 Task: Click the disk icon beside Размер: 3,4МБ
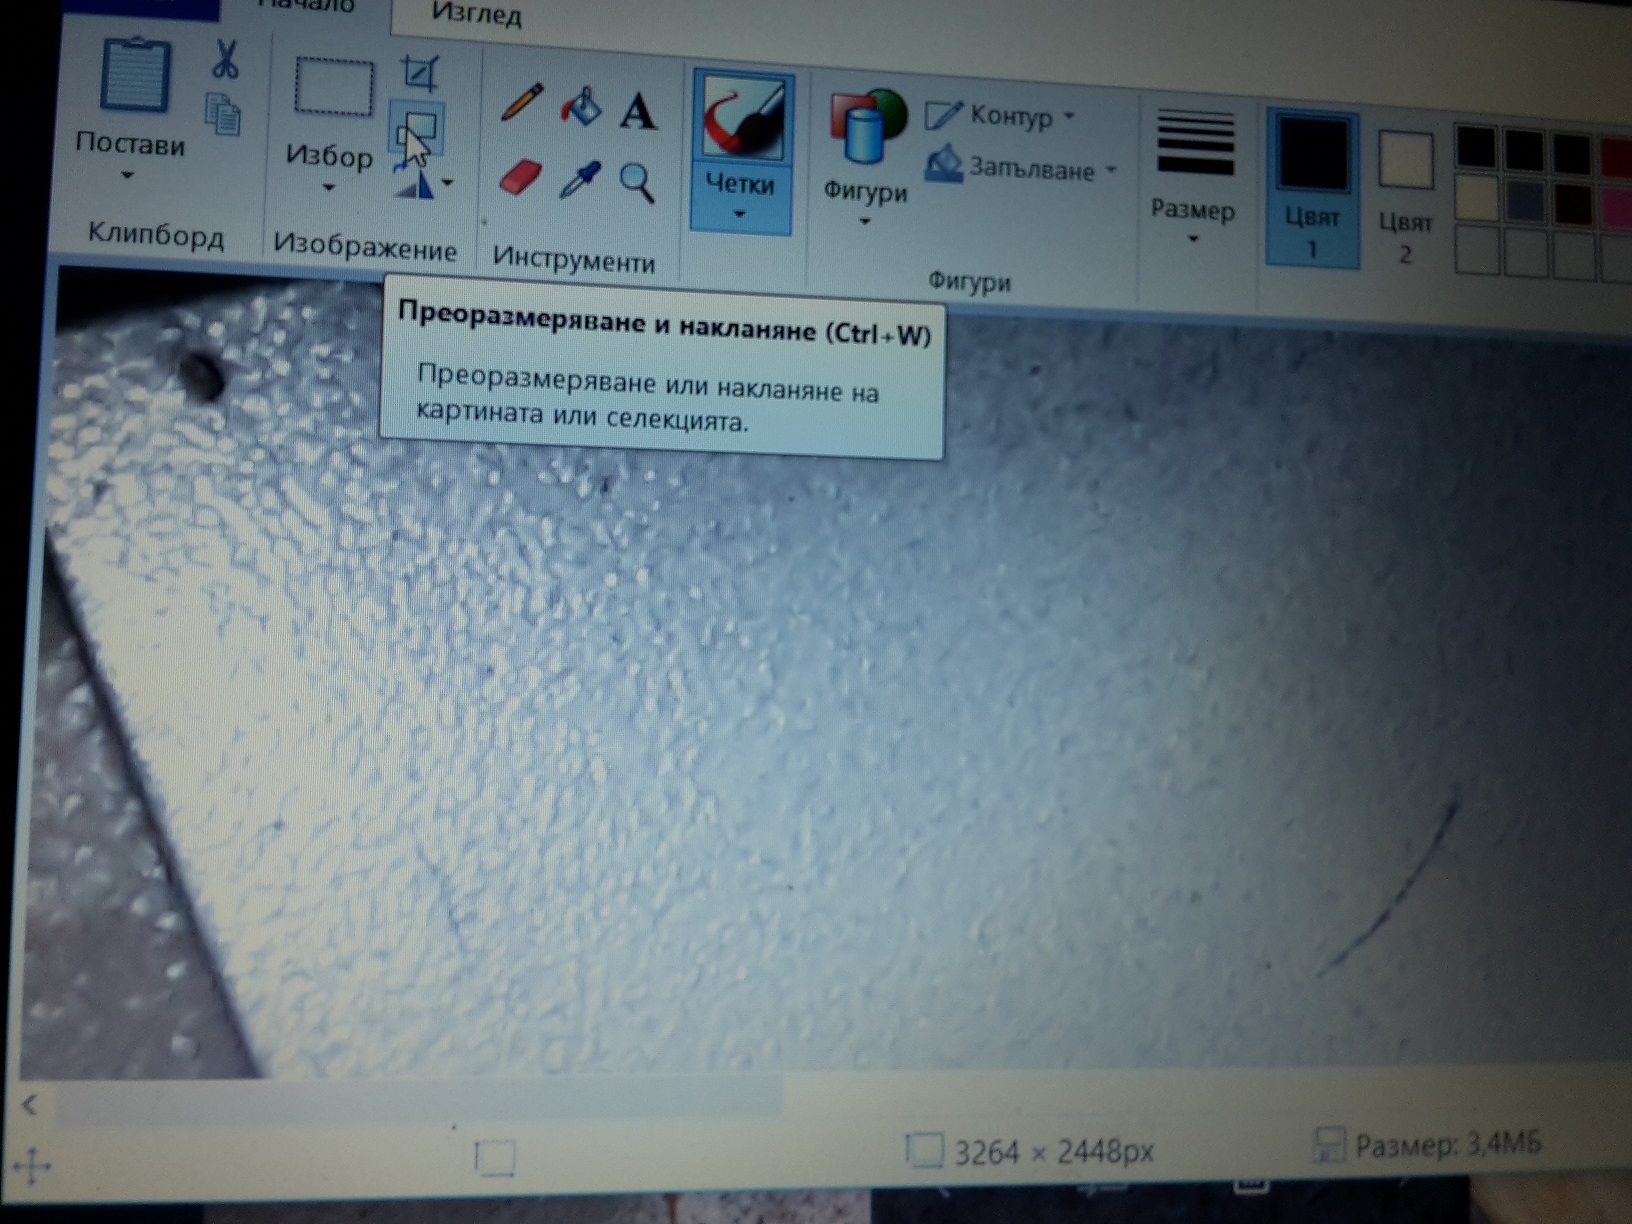(1328, 1145)
